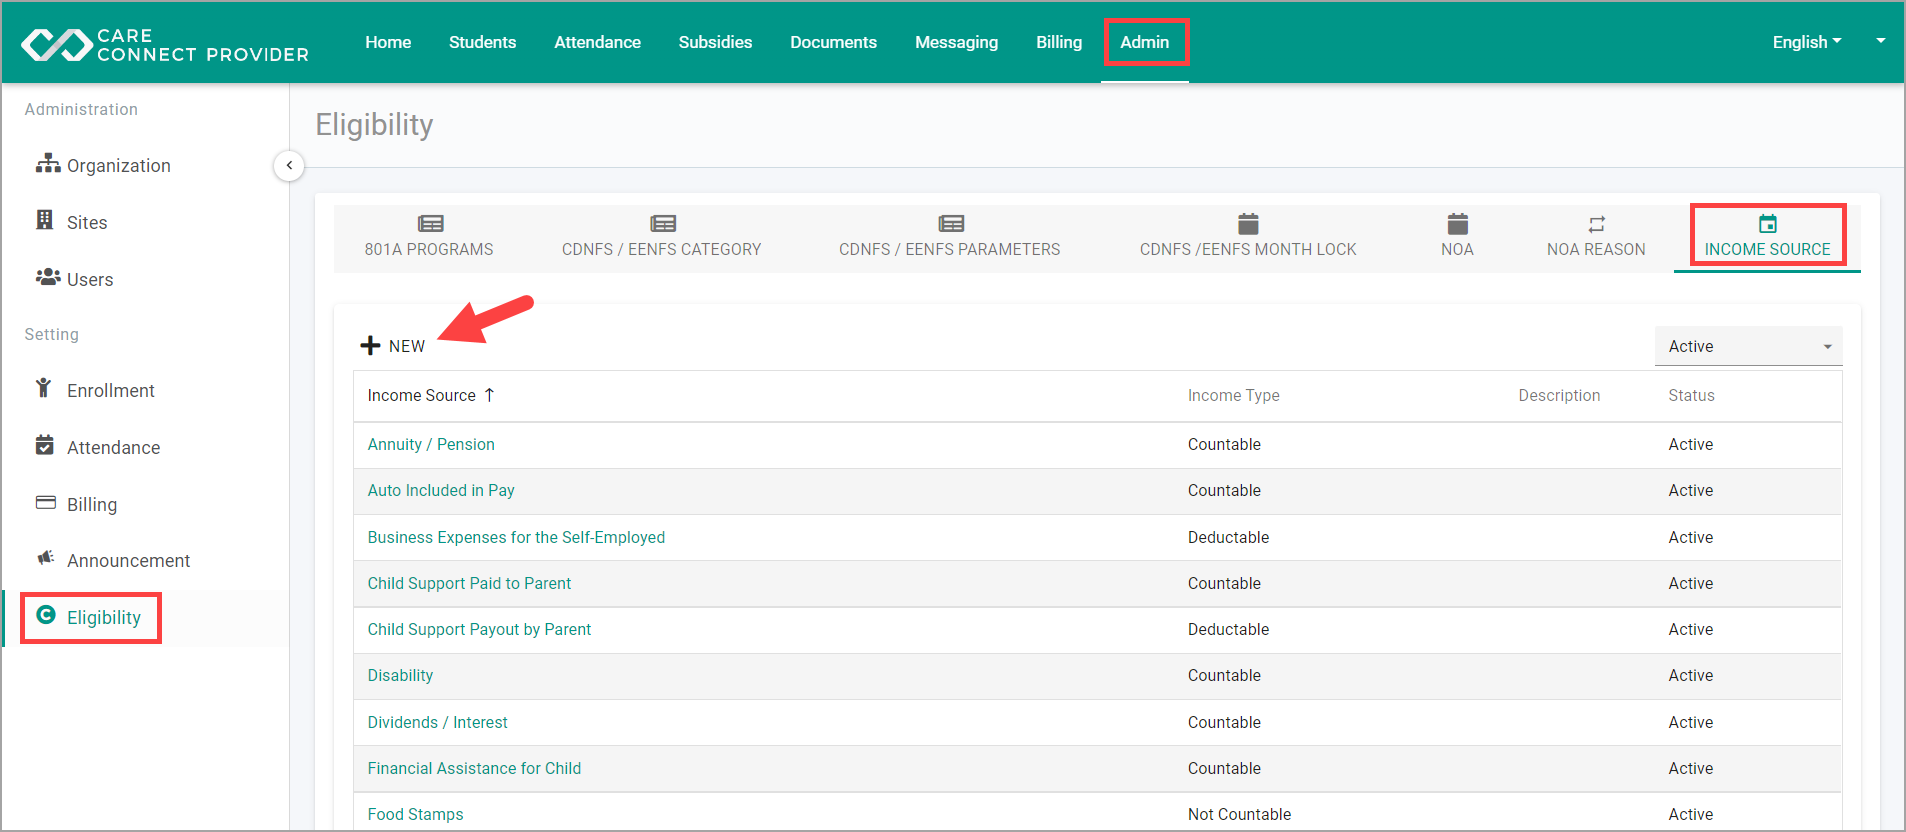Screen dimensions: 1906x832
Task: Open the Child Support Payout by Parent link
Action: pos(479,629)
